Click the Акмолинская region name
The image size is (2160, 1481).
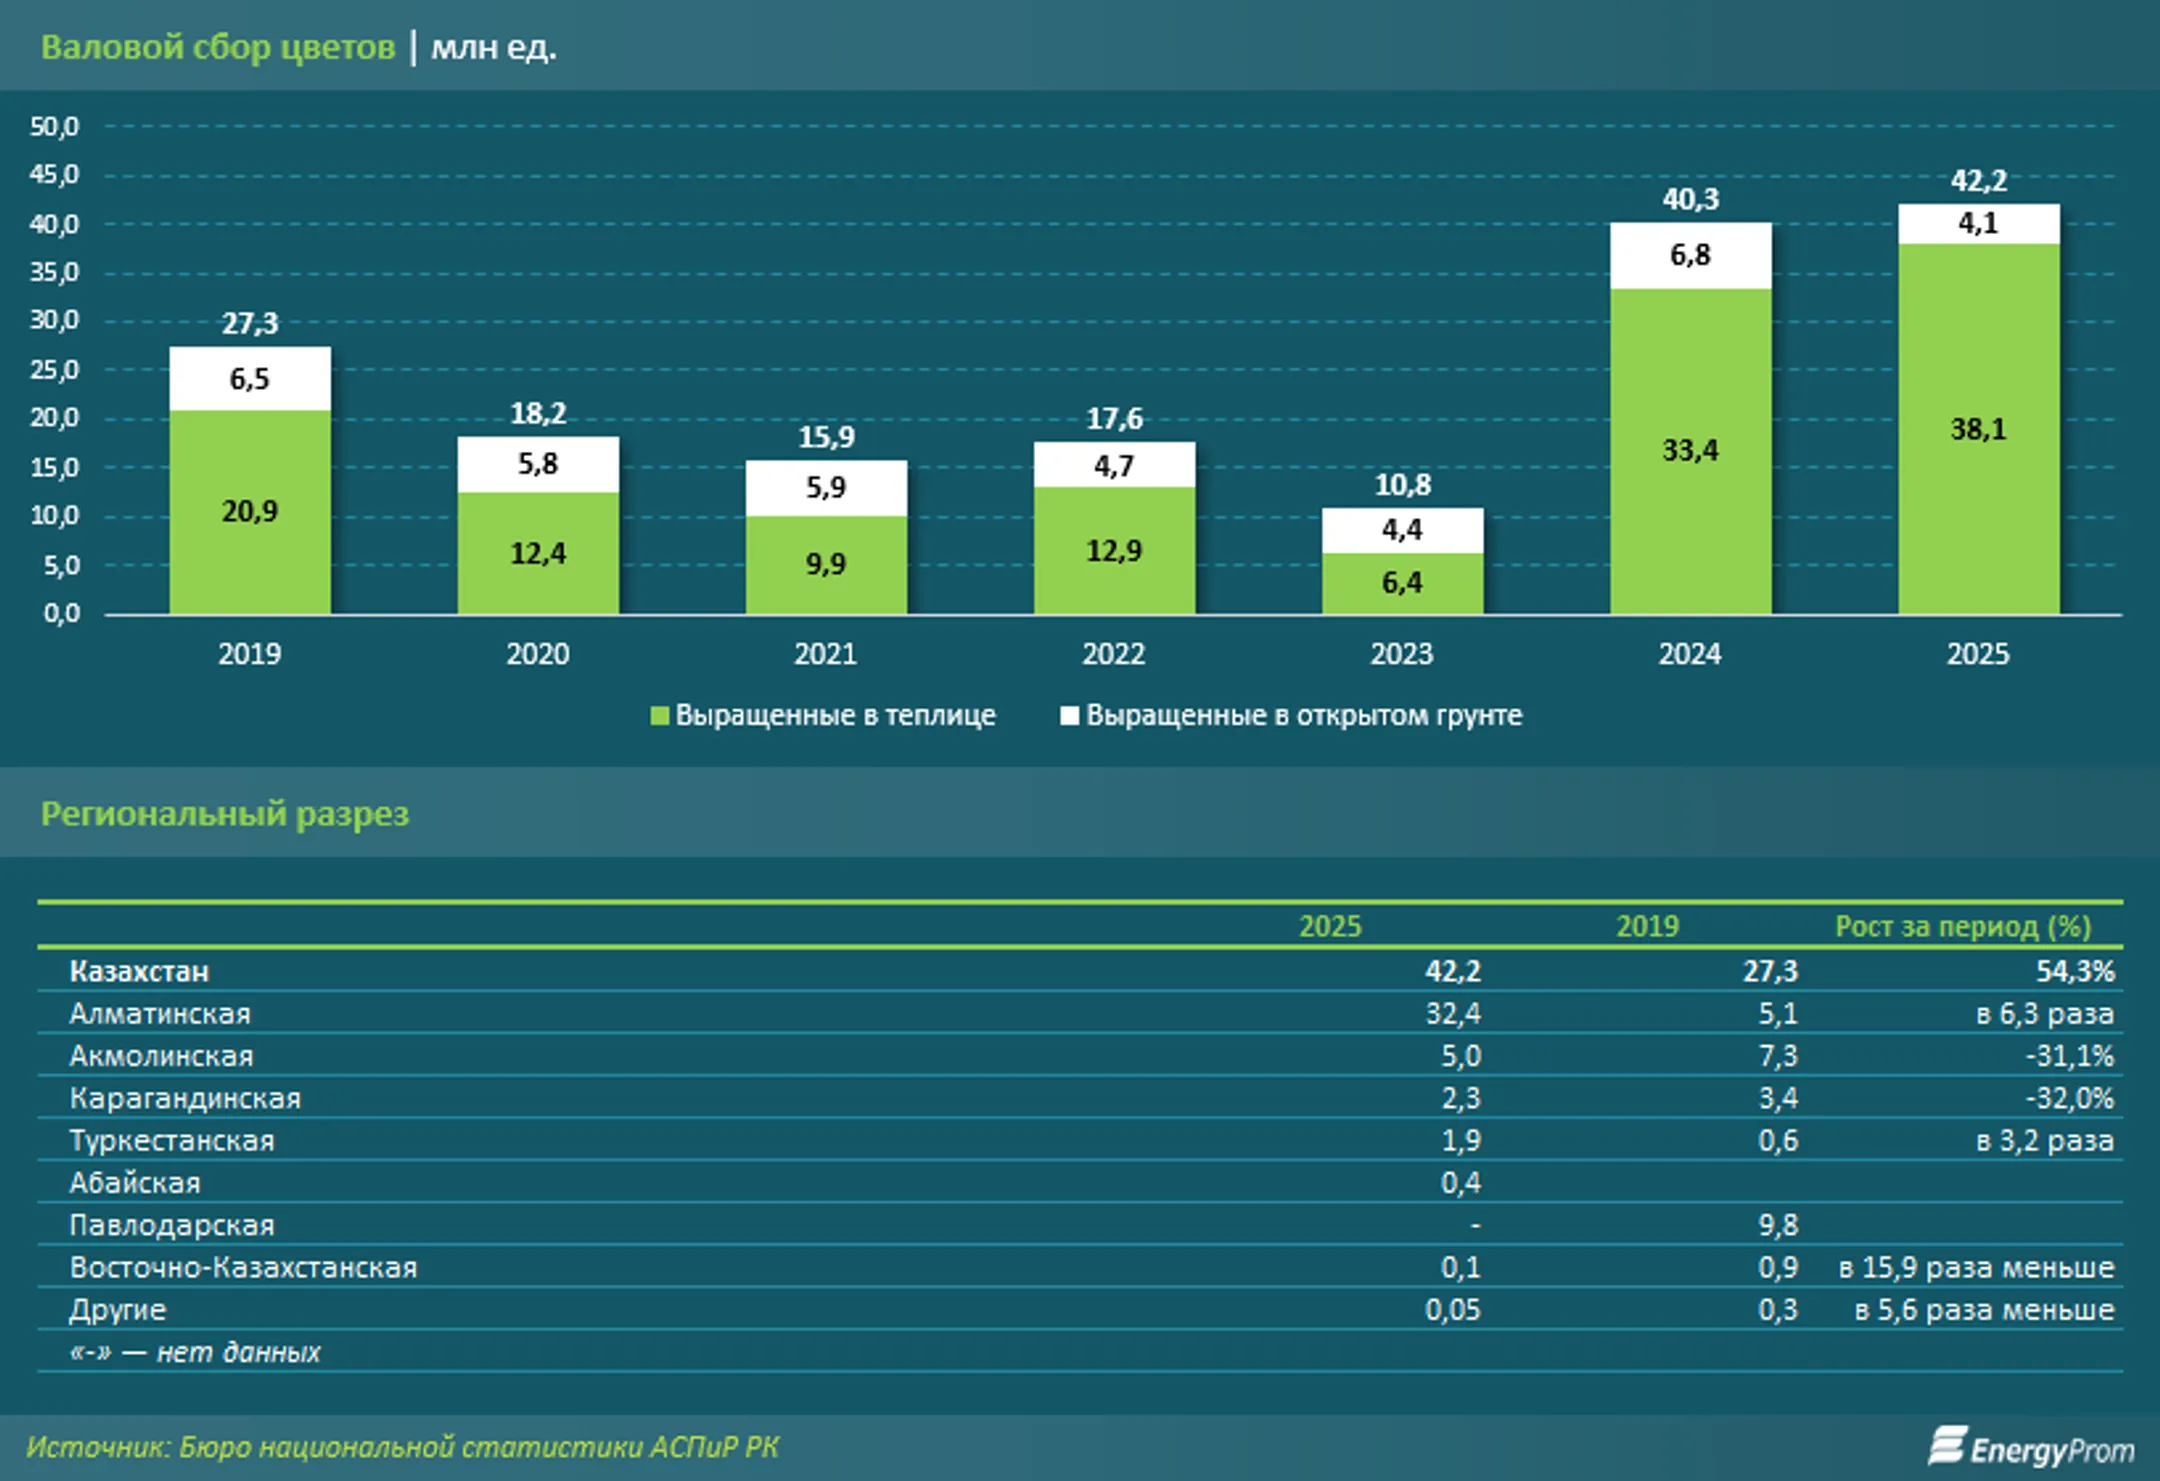[x=161, y=1056]
